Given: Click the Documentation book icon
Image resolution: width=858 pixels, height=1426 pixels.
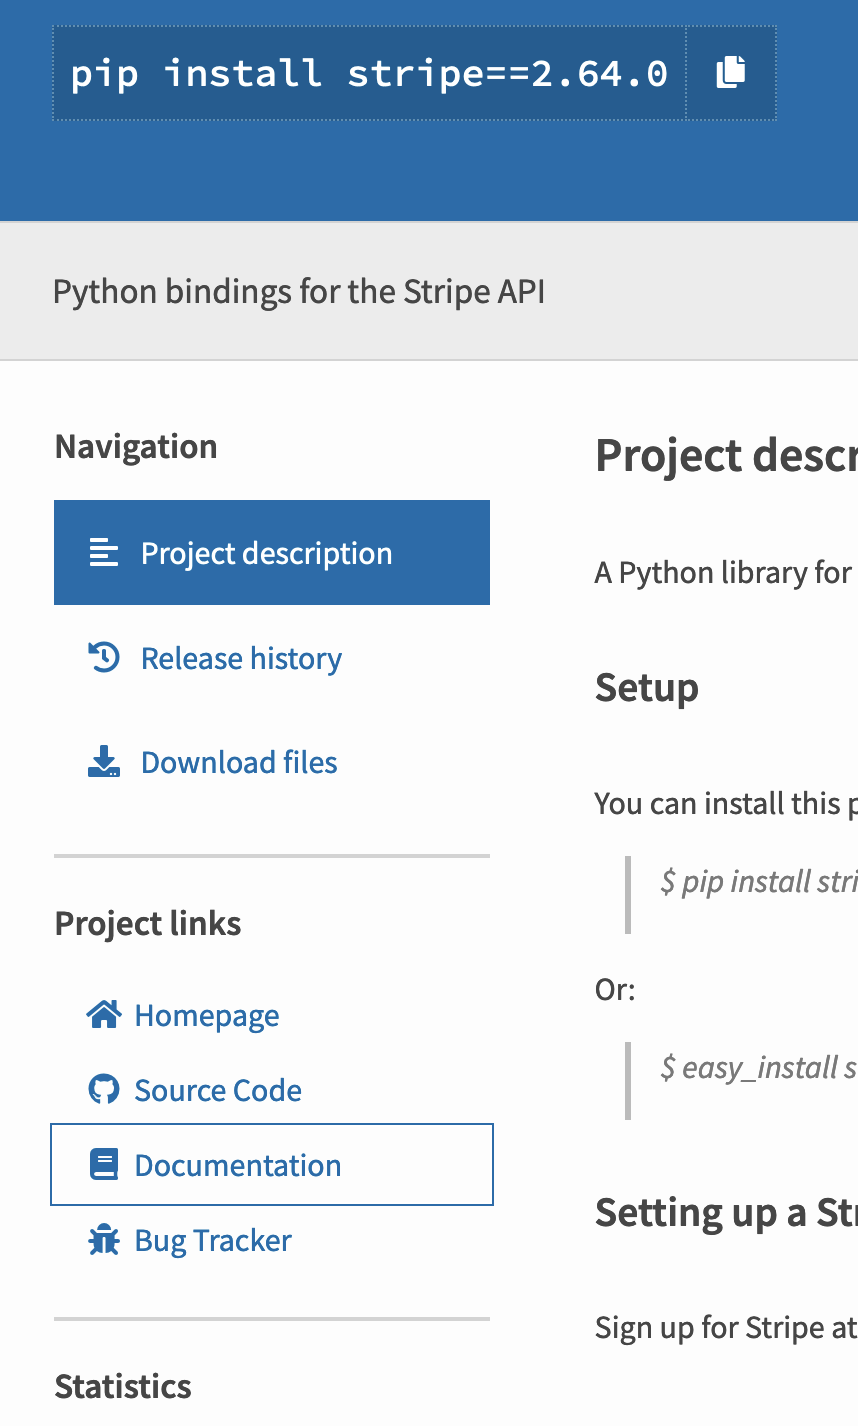Looking at the screenshot, I should click(104, 1165).
